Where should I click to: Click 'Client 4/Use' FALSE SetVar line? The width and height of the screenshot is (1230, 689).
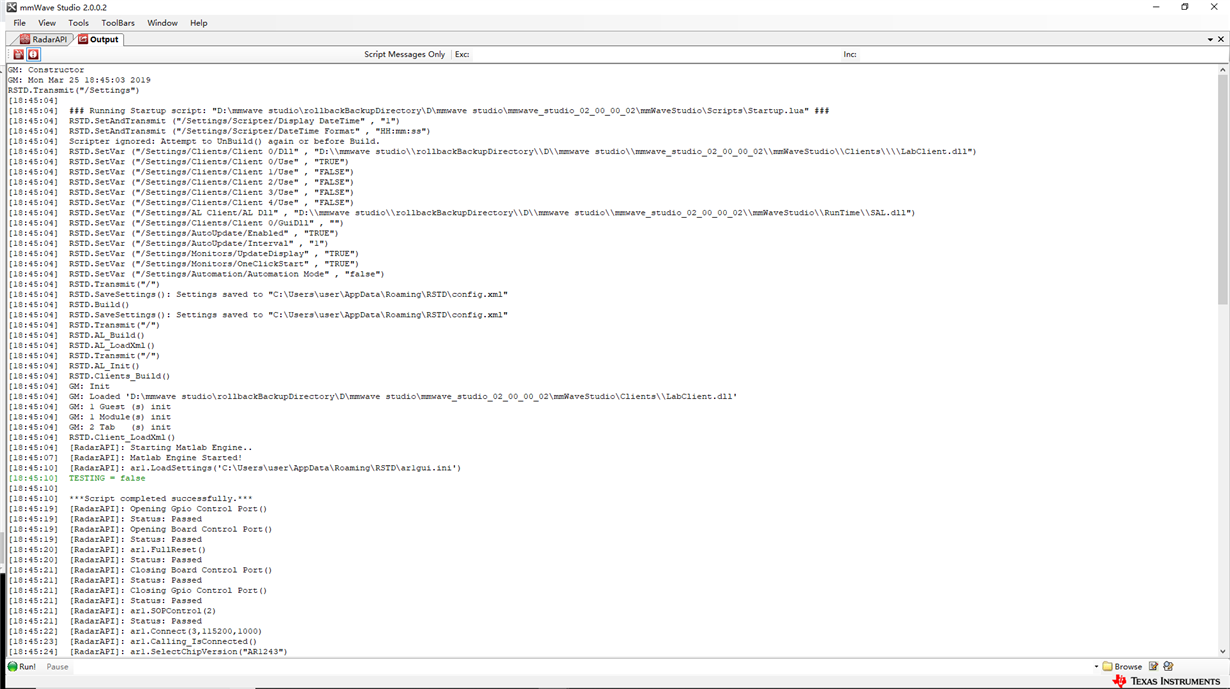[181, 202]
